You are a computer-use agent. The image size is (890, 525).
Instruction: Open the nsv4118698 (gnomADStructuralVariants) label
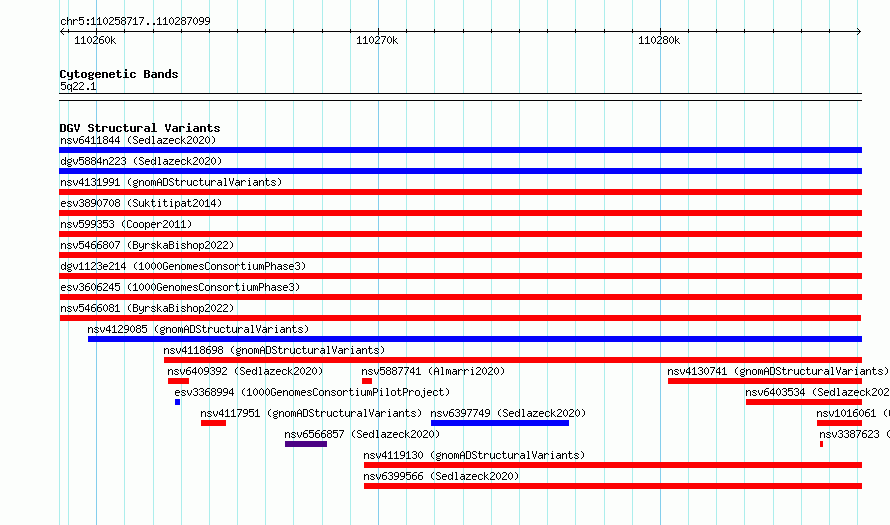pos(274,350)
